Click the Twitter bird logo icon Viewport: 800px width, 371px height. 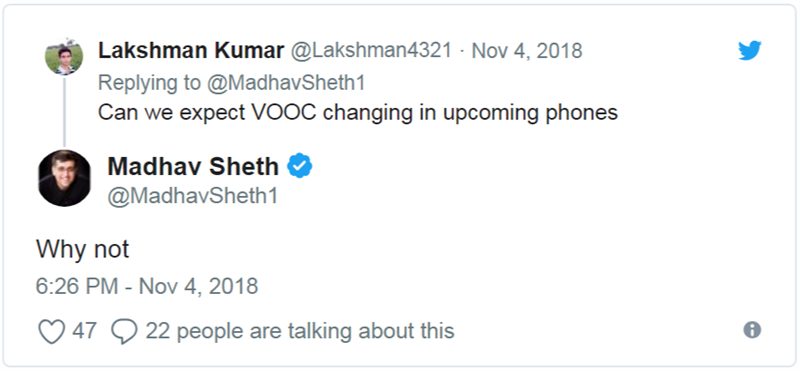coord(749,51)
